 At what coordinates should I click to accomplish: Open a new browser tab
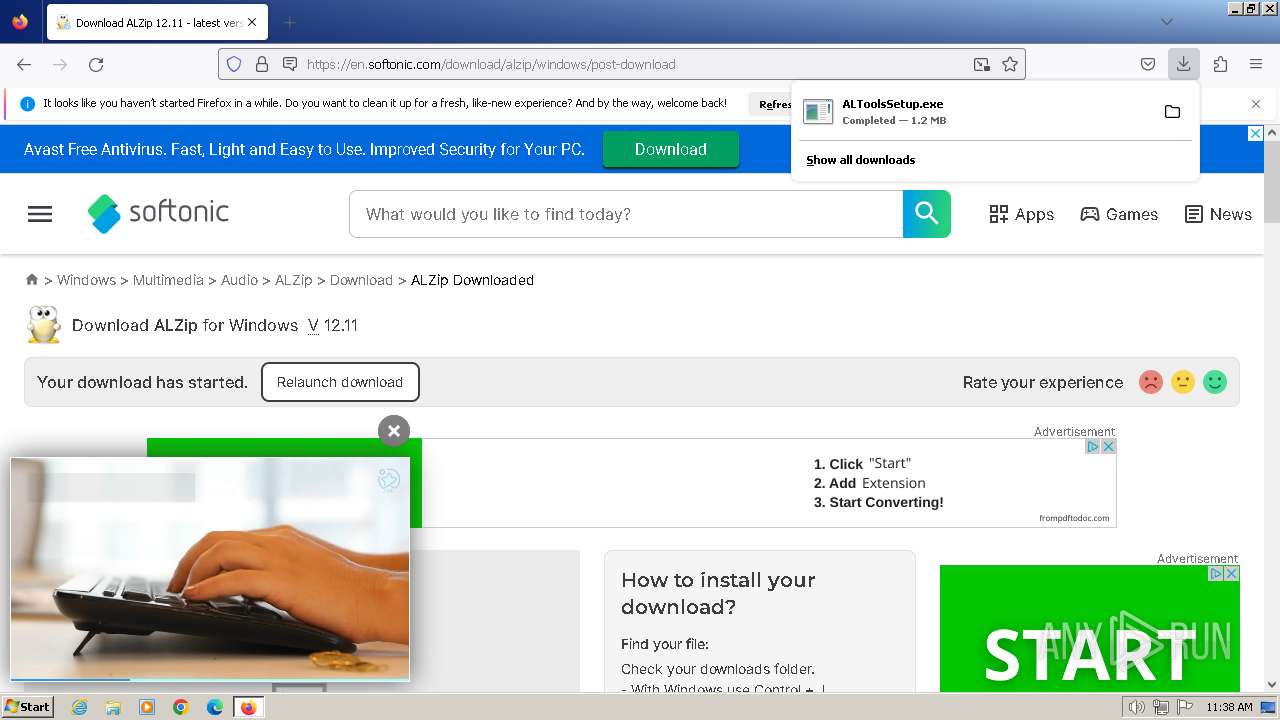289,22
